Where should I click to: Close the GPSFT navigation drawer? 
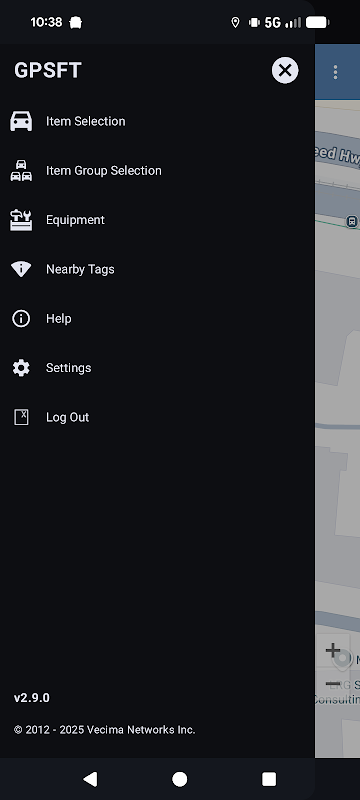pyautogui.click(x=285, y=70)
